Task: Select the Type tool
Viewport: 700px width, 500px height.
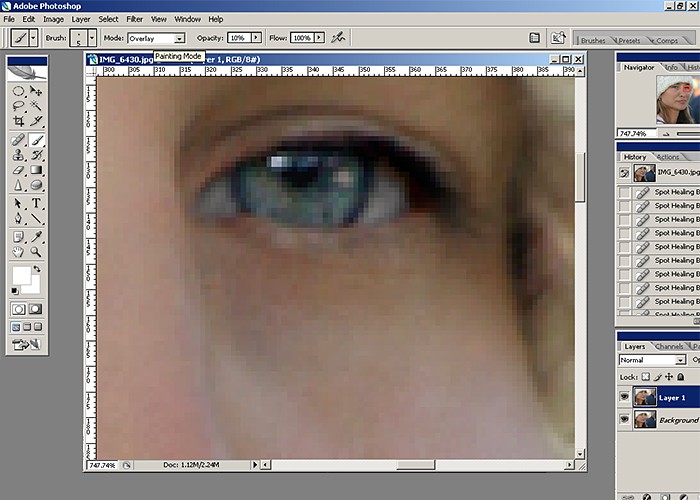Action: click(x=36, y=204)
